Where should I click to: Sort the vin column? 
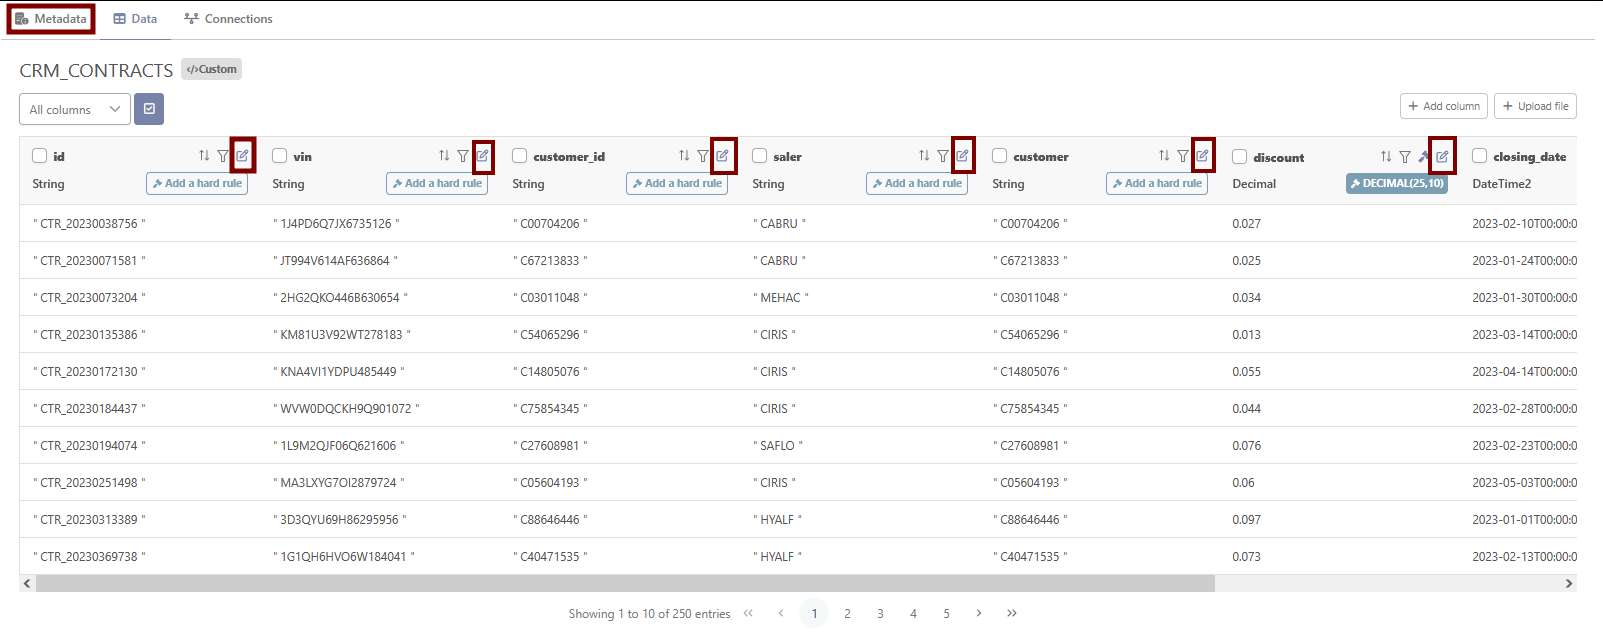(x=444, y=156)
